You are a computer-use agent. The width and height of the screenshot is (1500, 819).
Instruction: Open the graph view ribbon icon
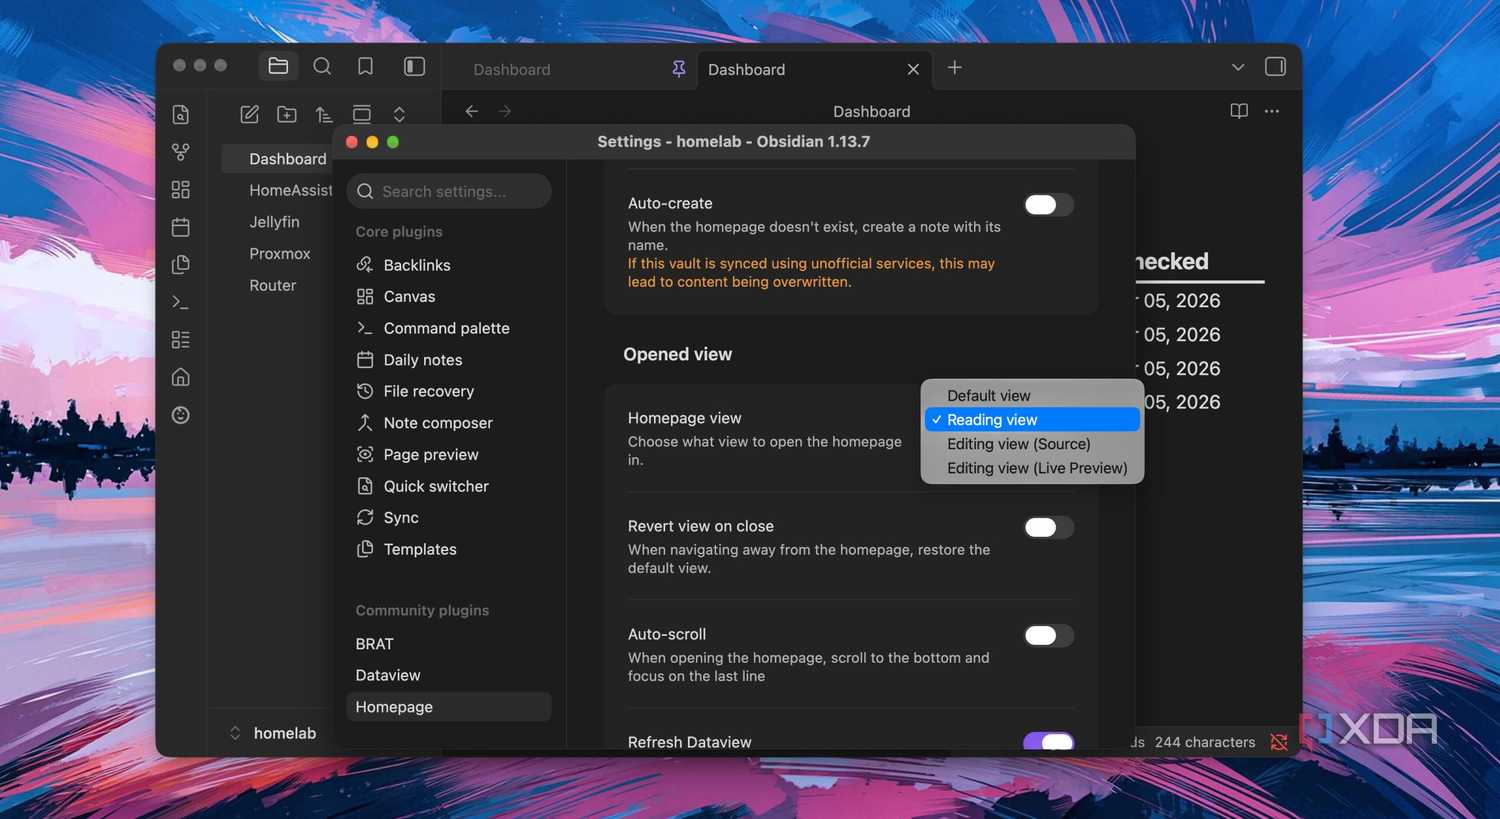(180, 152)
